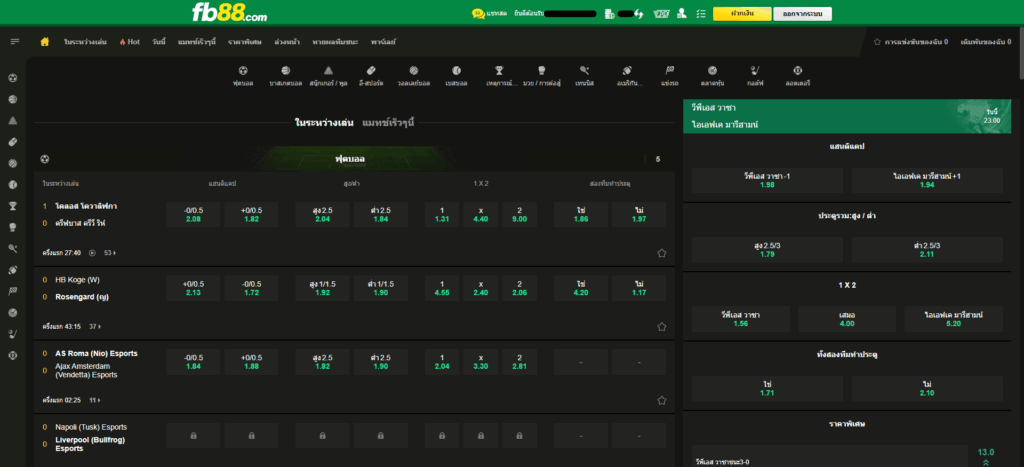Open the ในระหว่างเล่น item in the top menu
1024x467 pixels.
tap(85, 42)
